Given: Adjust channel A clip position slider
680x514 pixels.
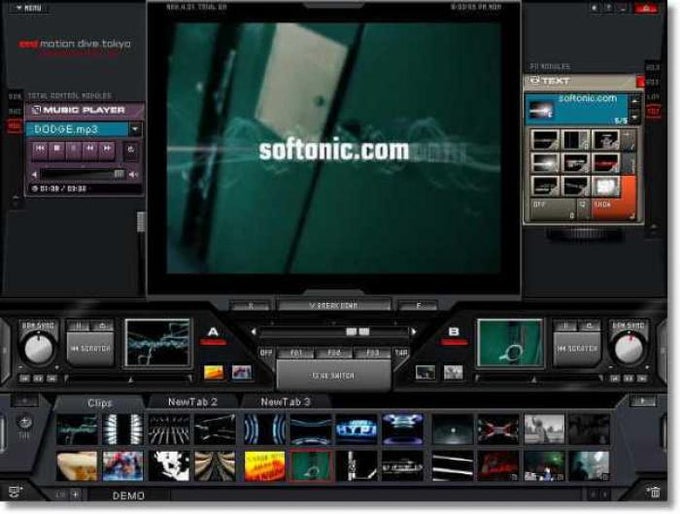Looking at the screenshot, I should (129, 379).
